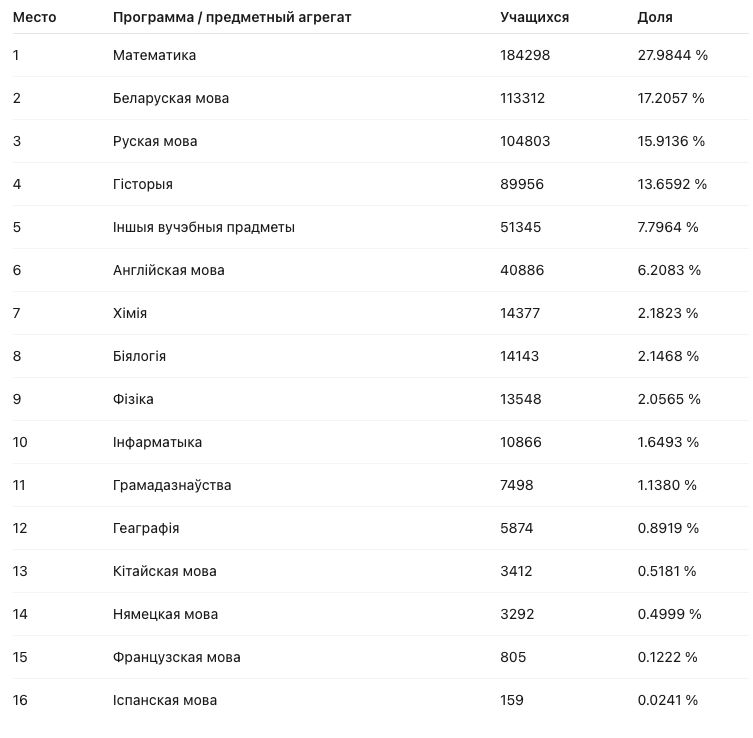Image resolution: width=753 pixels, height=738 pixels.
Task: Click the Место column header
Action: pyautogui.click(x=34, y=17)
